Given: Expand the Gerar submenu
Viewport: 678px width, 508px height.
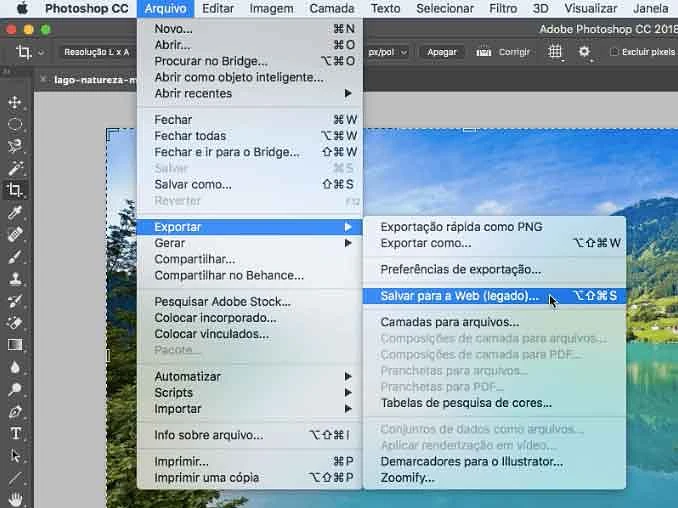Looking at the screenshot, I should pos(250,243).
